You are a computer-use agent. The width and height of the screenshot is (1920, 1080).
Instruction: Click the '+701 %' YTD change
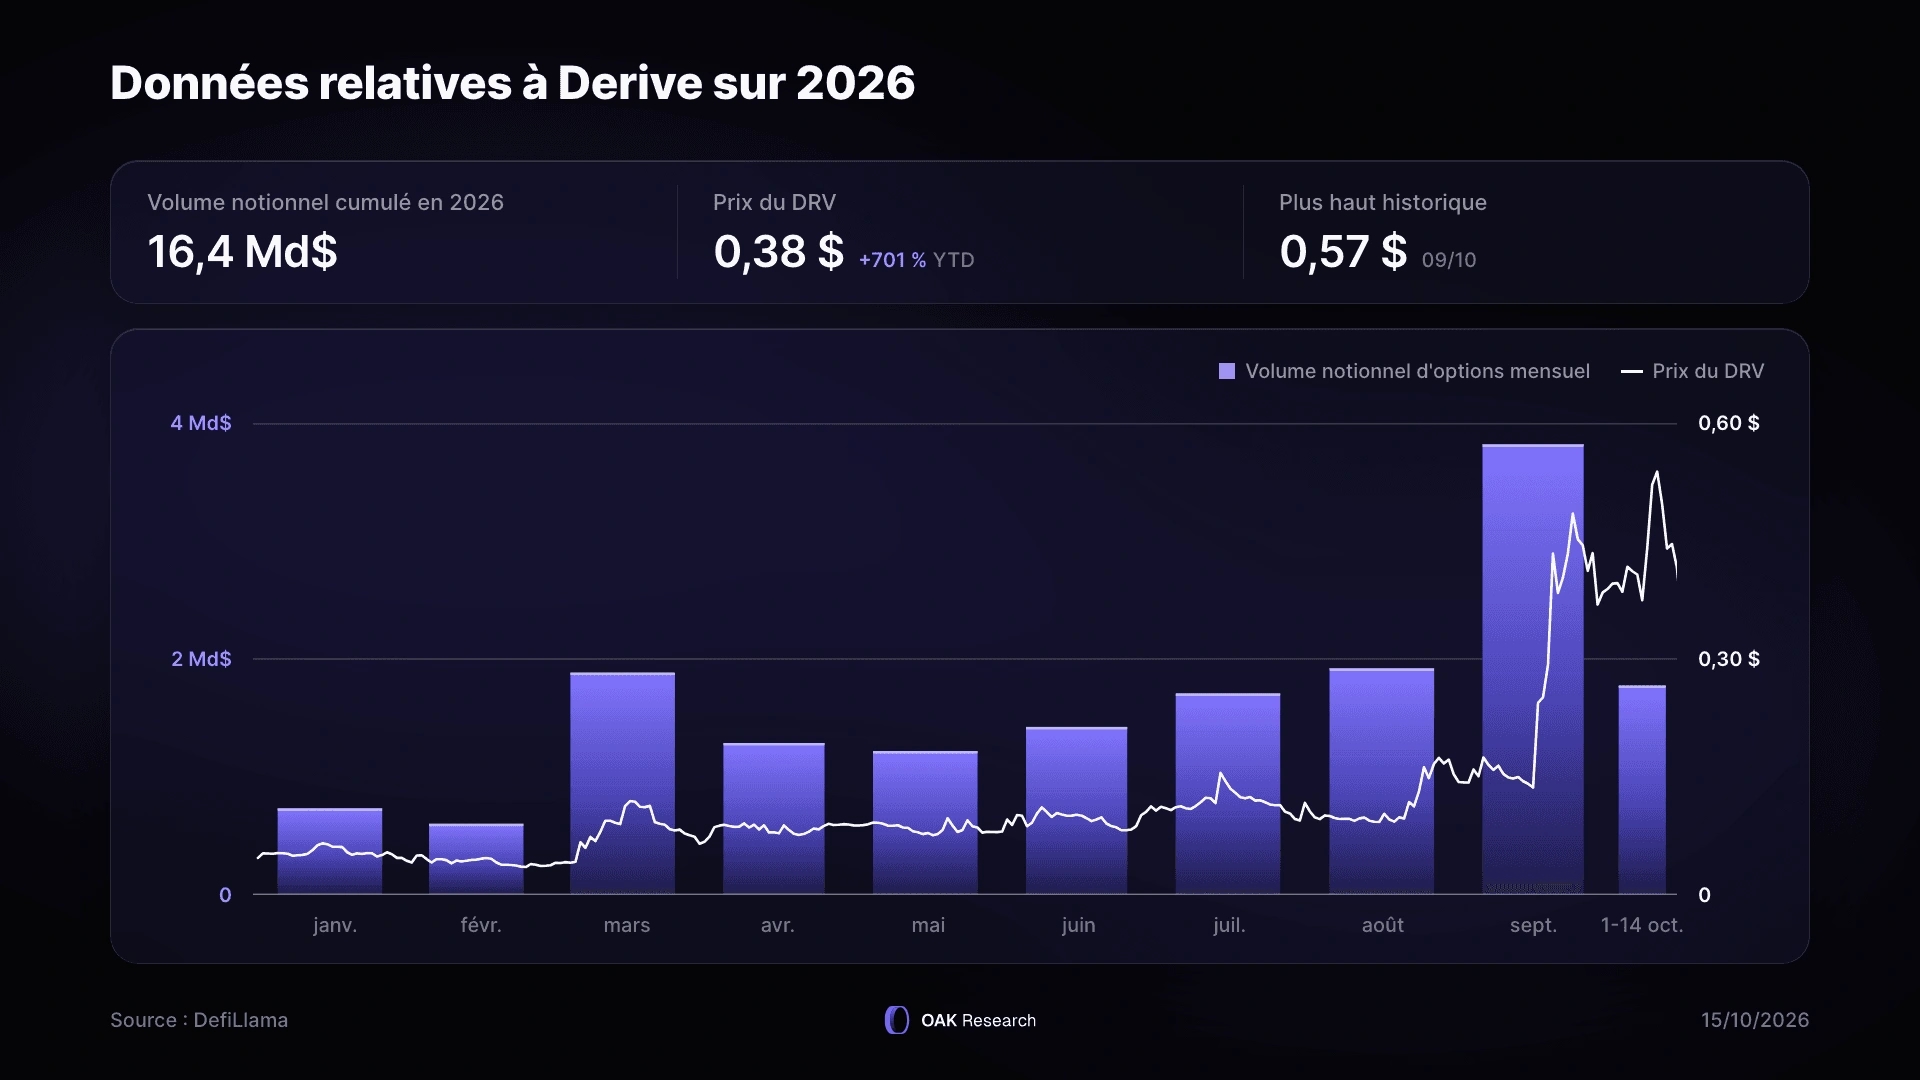(892, 260)
